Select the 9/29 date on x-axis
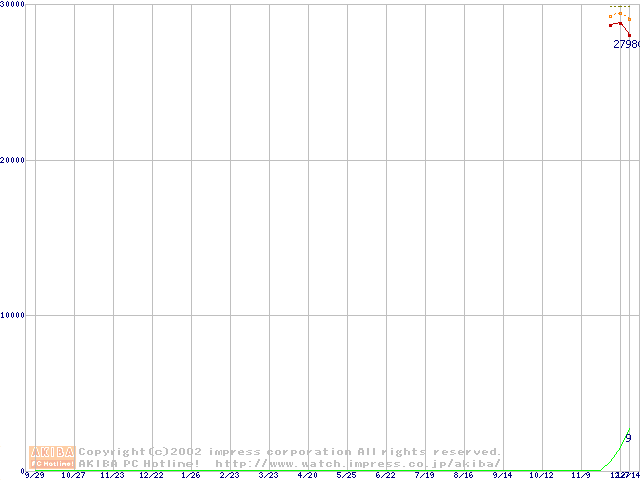This screenshot has height=480, width=640. (35, 475)
